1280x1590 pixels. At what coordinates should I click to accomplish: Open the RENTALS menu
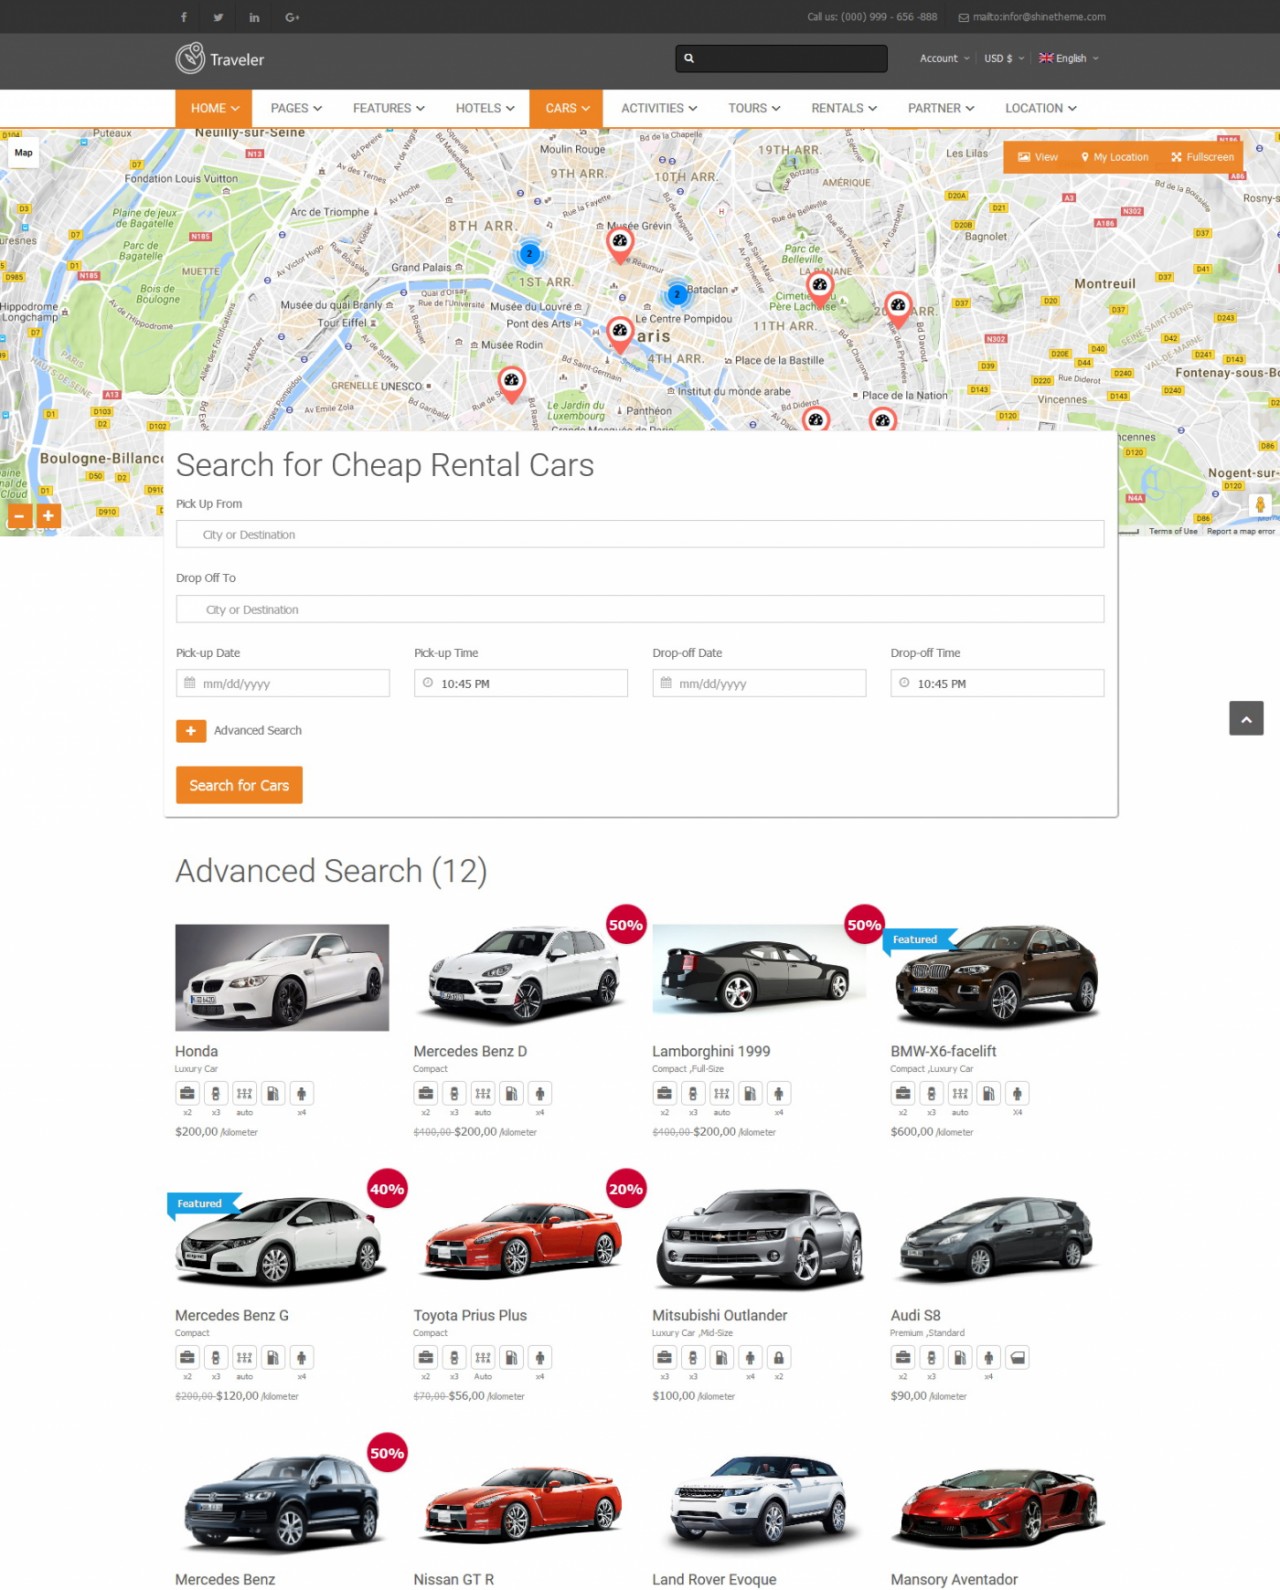[844, 108]
